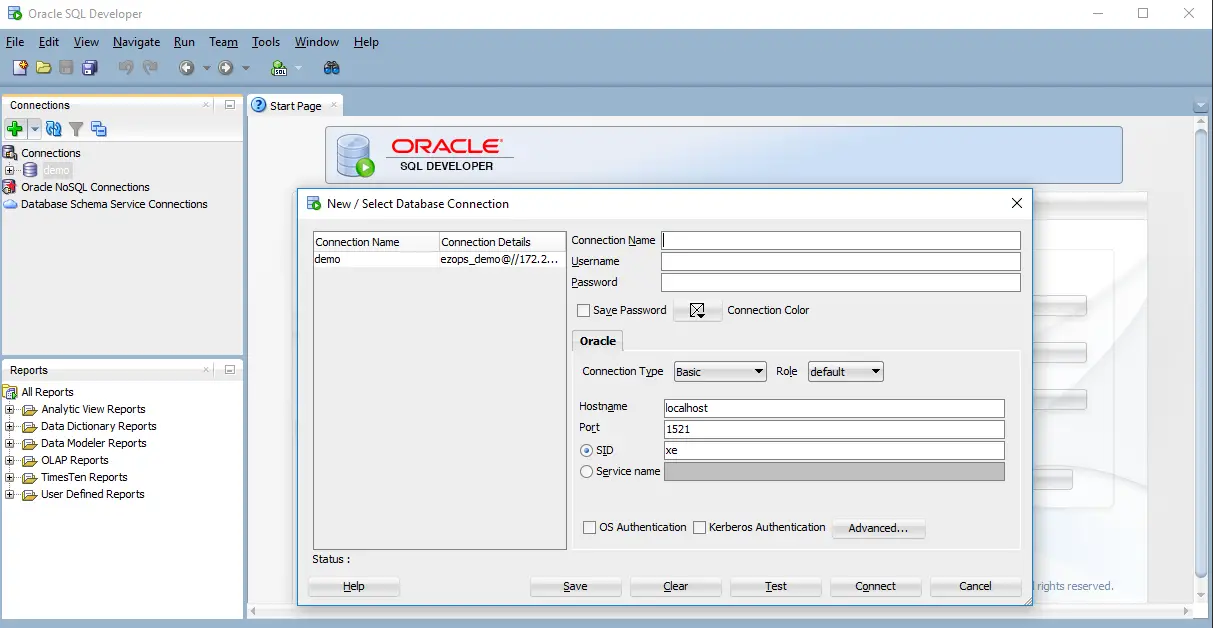
Task: Click the Hostname field containing localhost
Action: pos(834,408)
